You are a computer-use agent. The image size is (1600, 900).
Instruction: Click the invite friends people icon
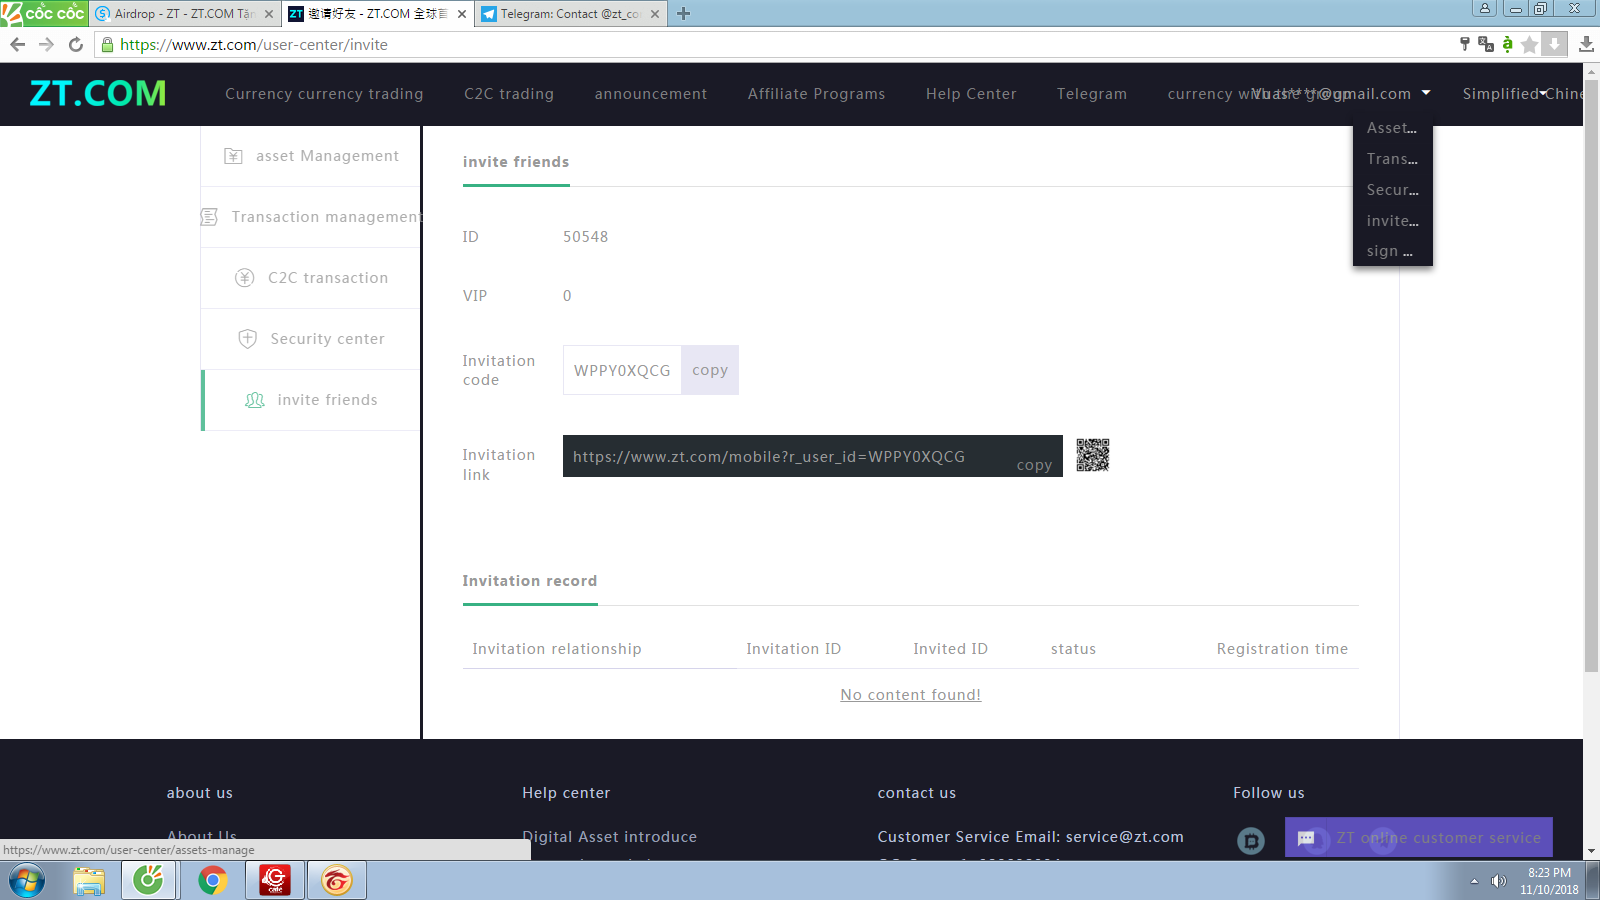click(x=255, y=400)
